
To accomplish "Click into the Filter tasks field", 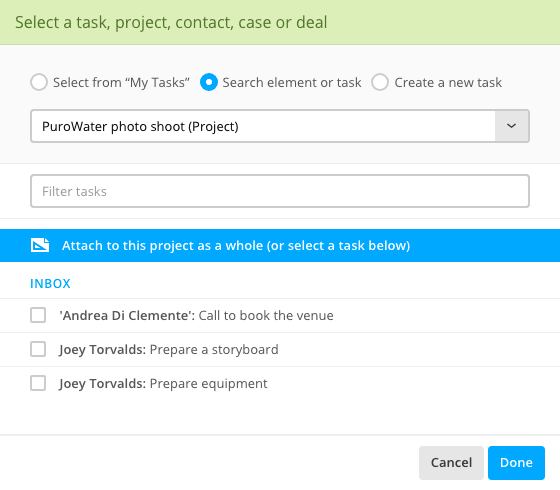I will [280, 191].
